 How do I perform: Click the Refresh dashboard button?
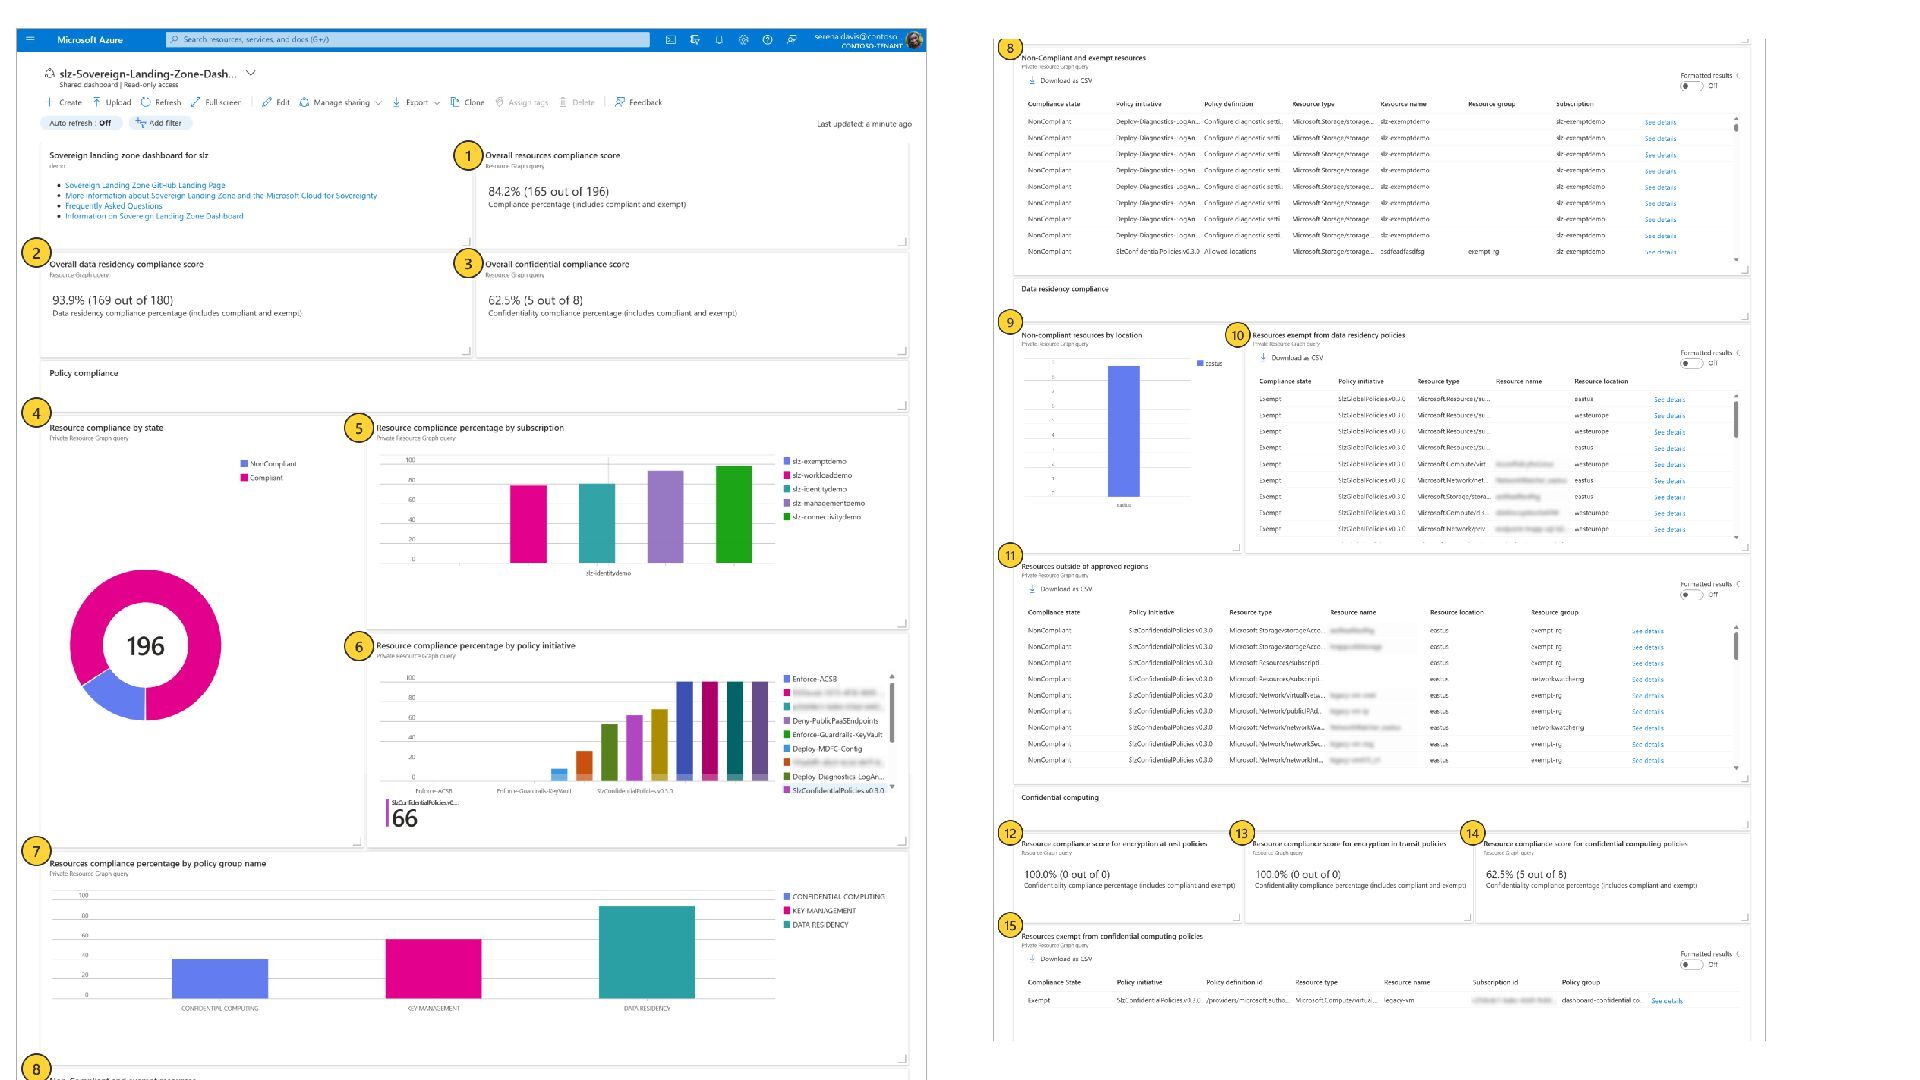[161, 102]
